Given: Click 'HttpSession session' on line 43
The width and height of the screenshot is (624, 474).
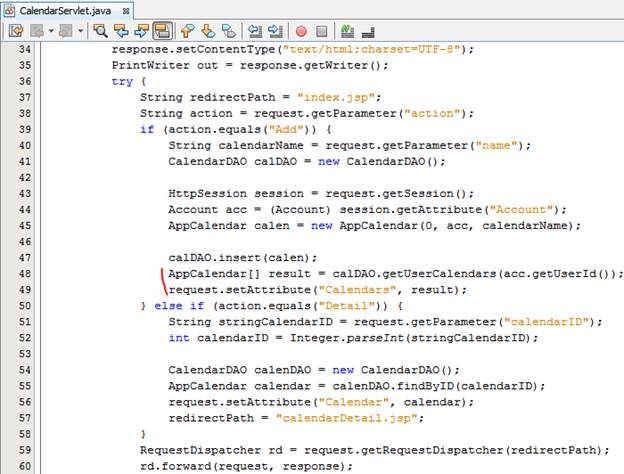Looking at the screenshot, I should [236, 194].
